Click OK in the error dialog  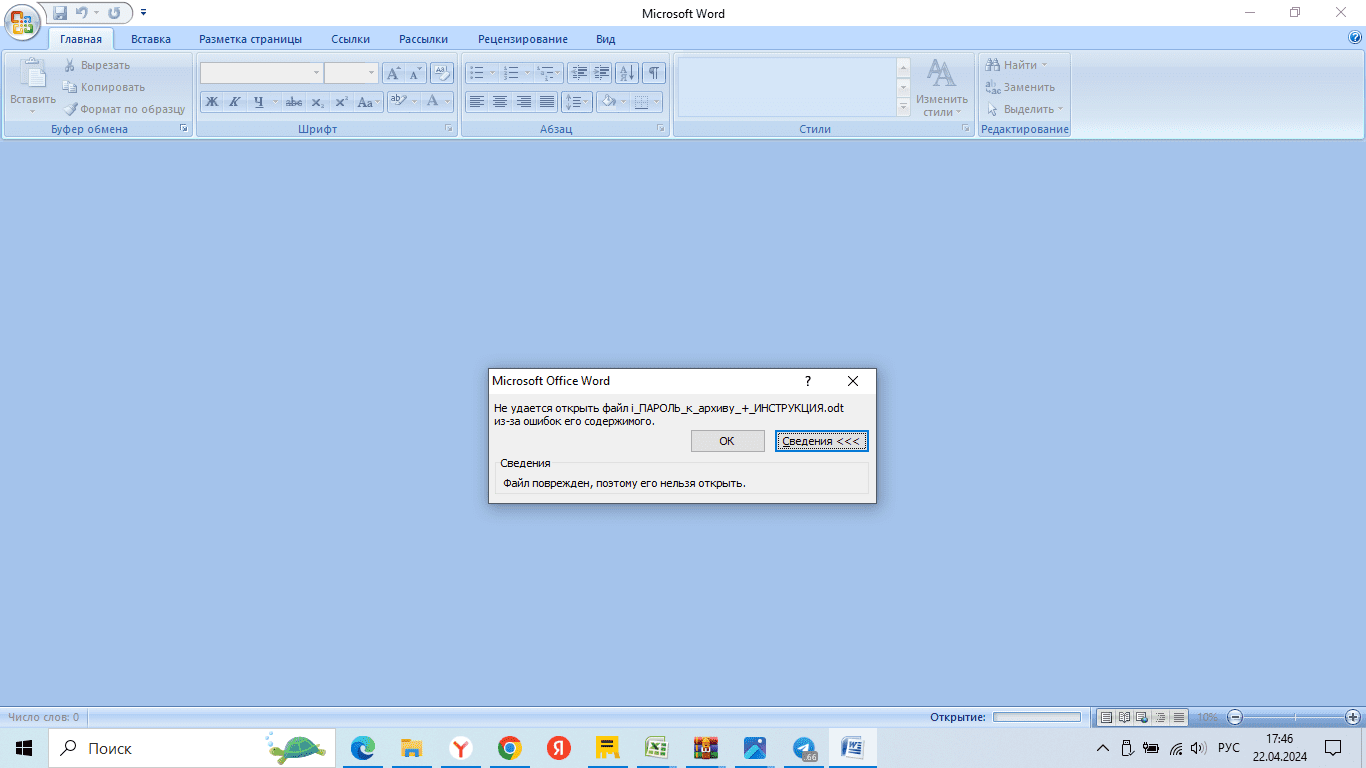(727, 441)
